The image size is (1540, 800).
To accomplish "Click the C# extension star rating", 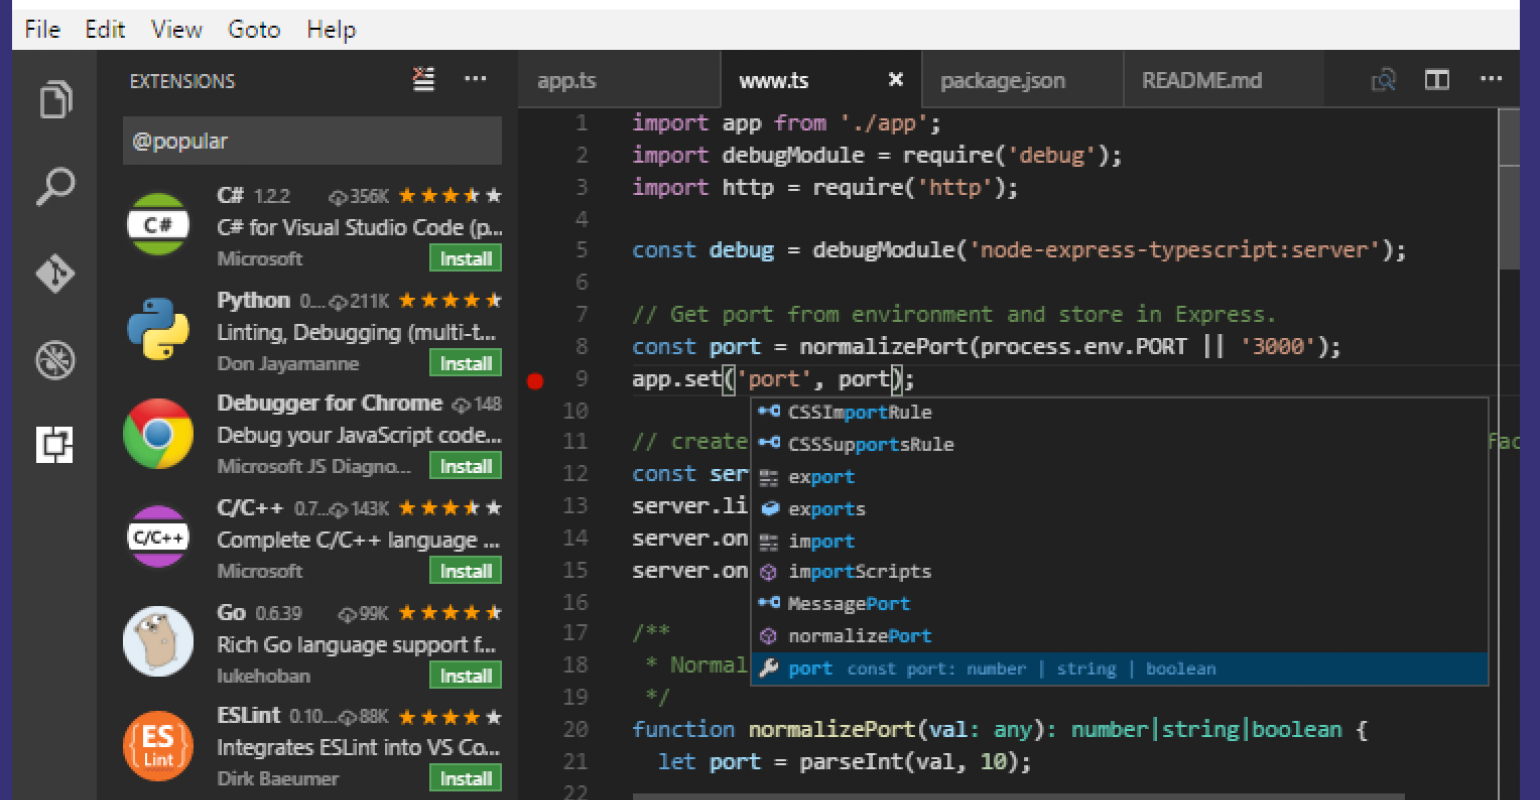I will click(450, 196).
